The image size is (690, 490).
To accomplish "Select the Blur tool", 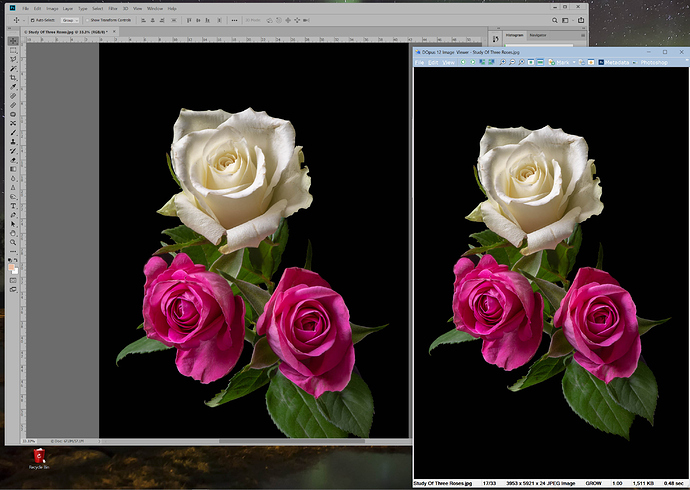I will [13, 179].
